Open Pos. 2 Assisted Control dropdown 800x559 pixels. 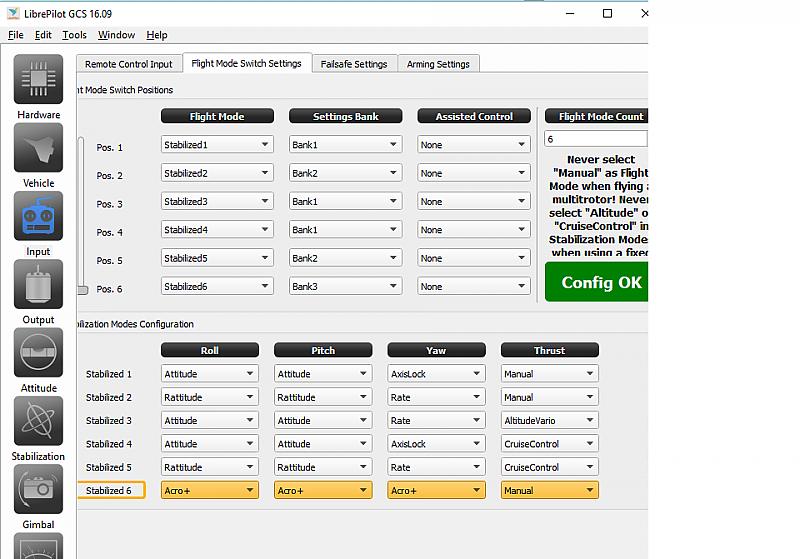(474, 173)
